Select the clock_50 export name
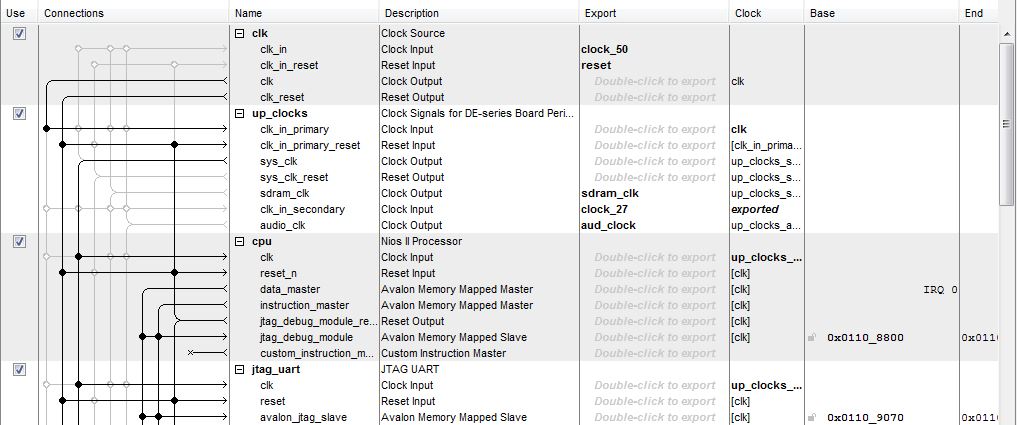Image resolution: width=1017 pixels, height=425 pixels. 604,49
